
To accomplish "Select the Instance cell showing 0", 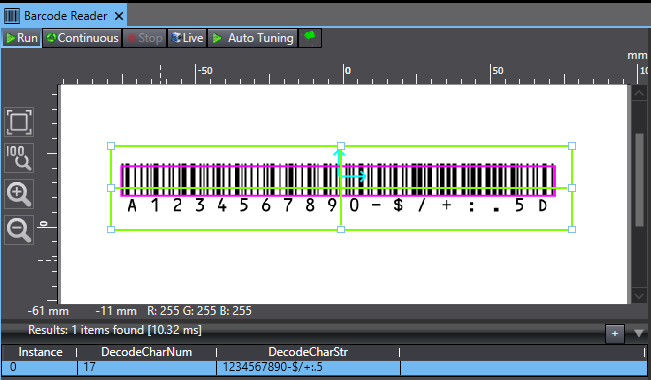I will pos(40,368).
